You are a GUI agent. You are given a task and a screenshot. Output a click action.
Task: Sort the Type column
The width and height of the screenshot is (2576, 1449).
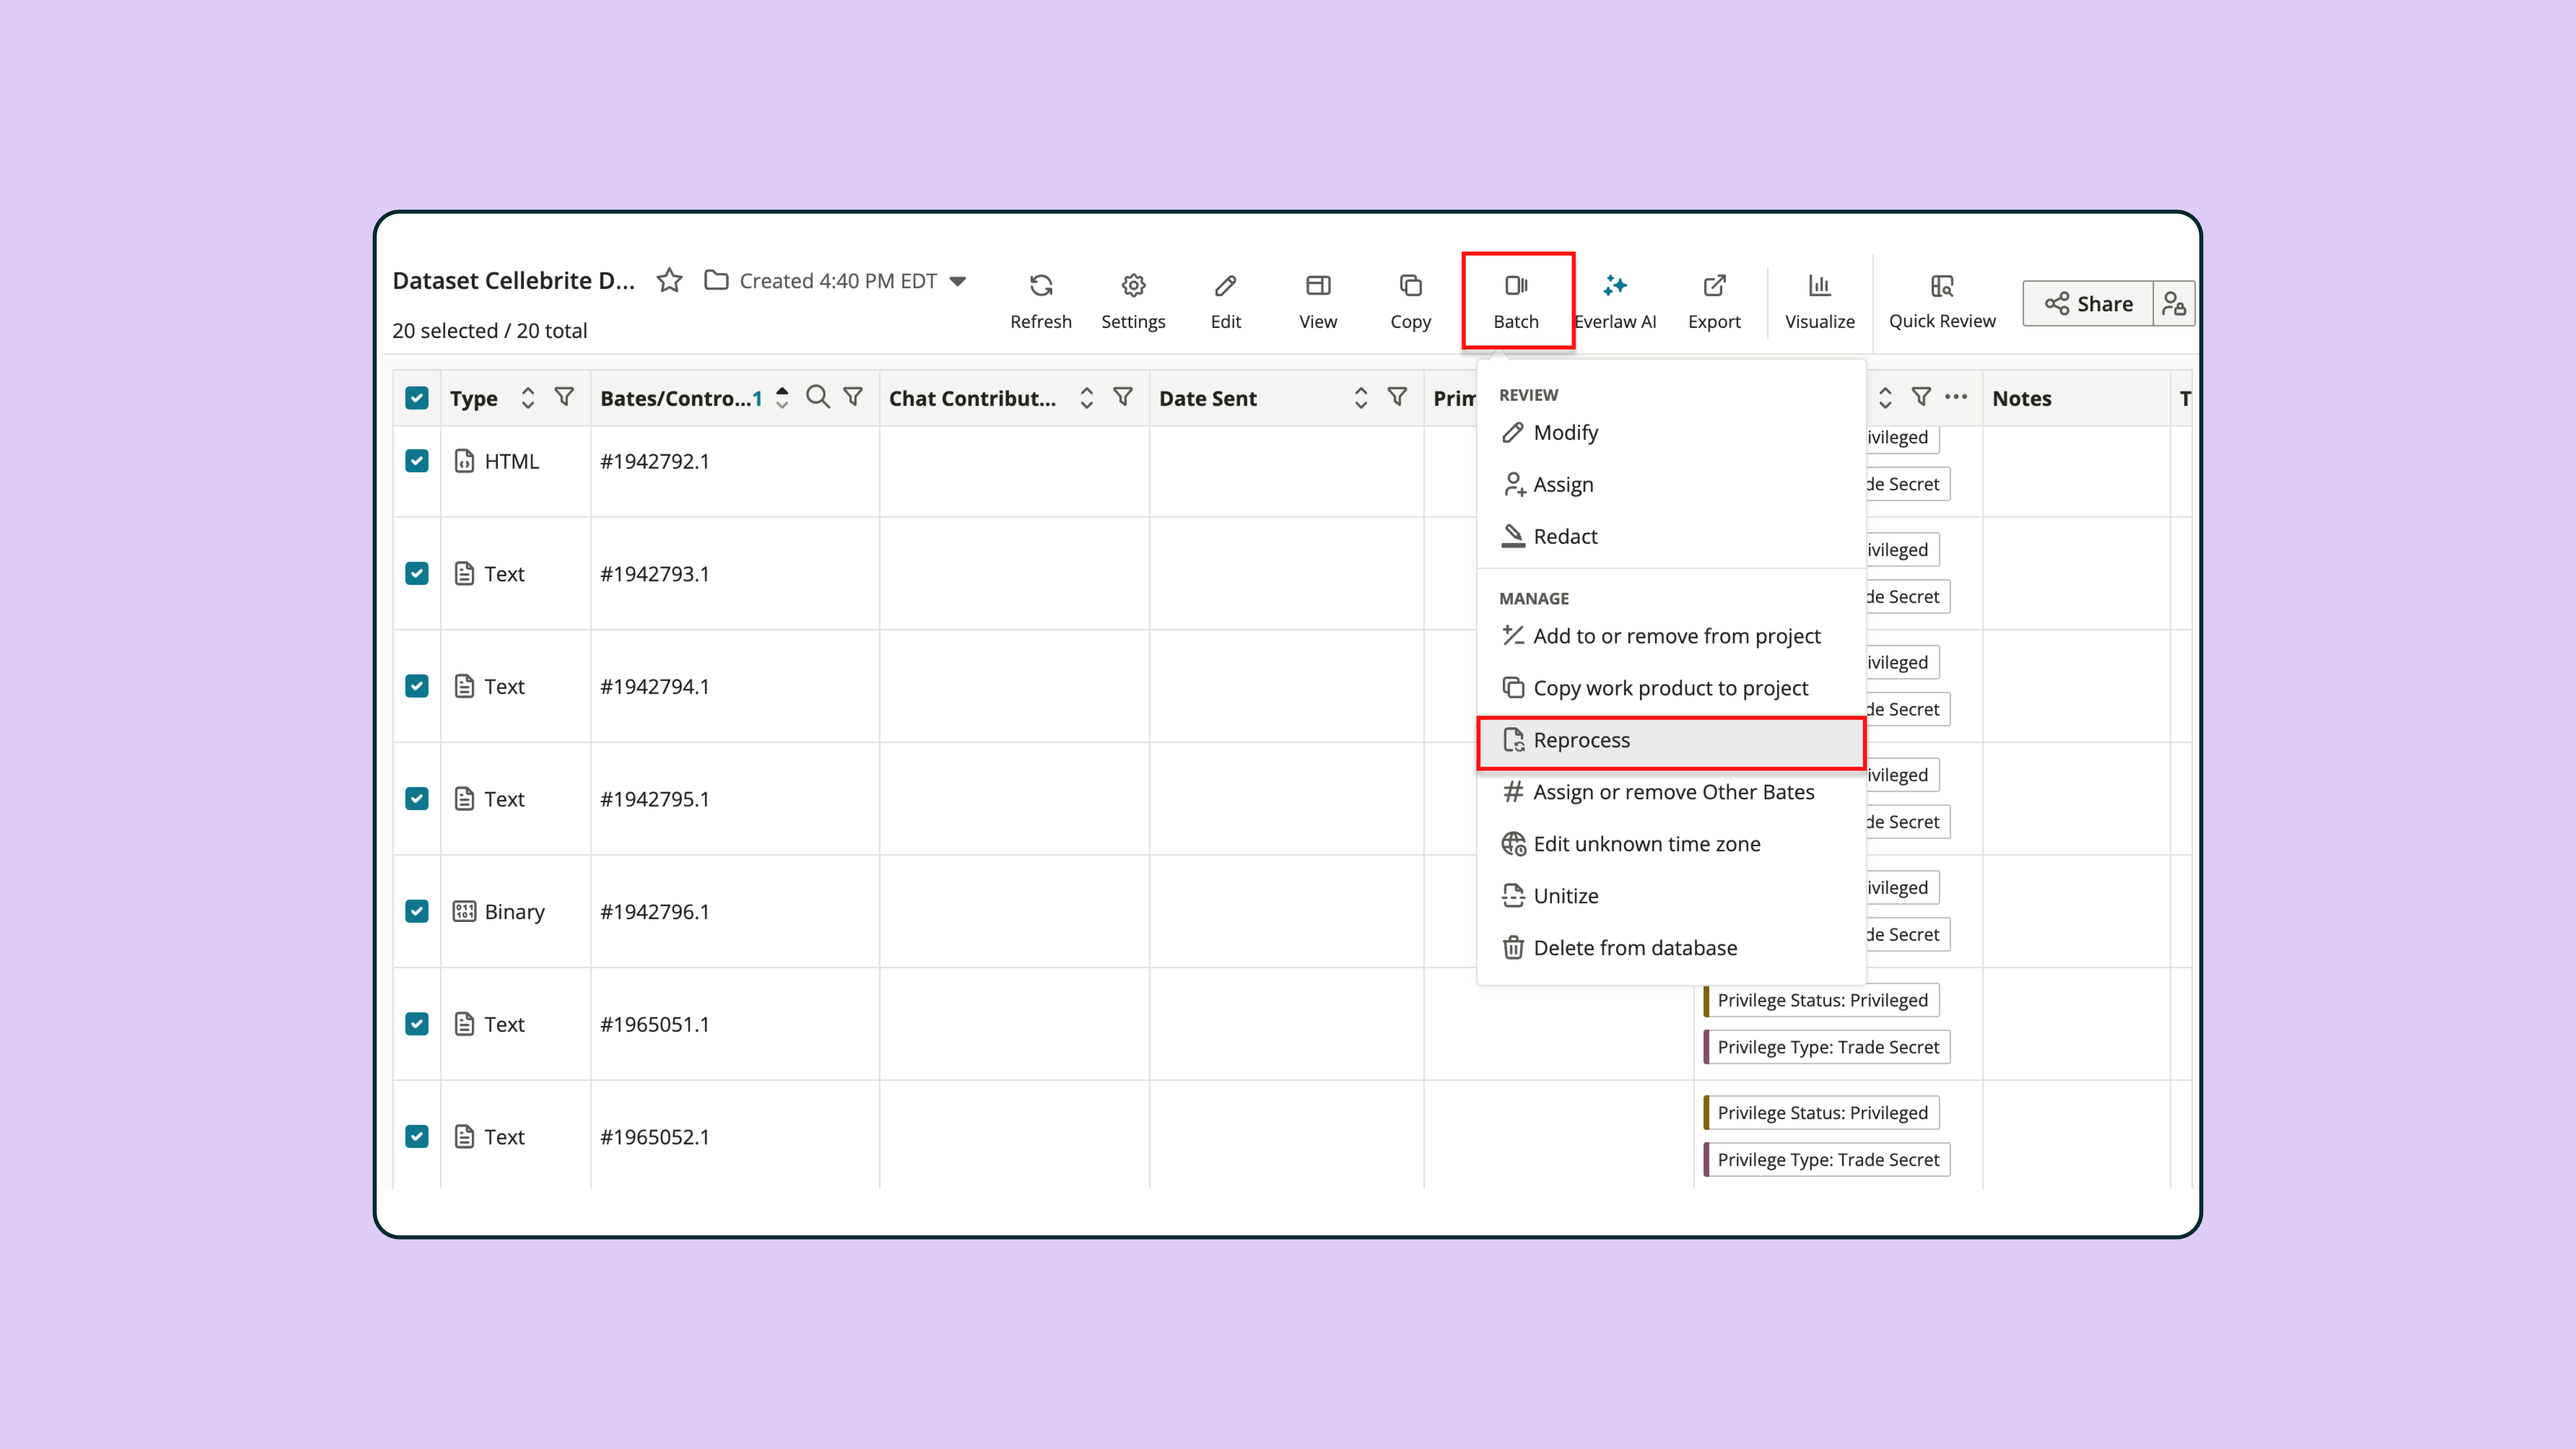(528, 398)
